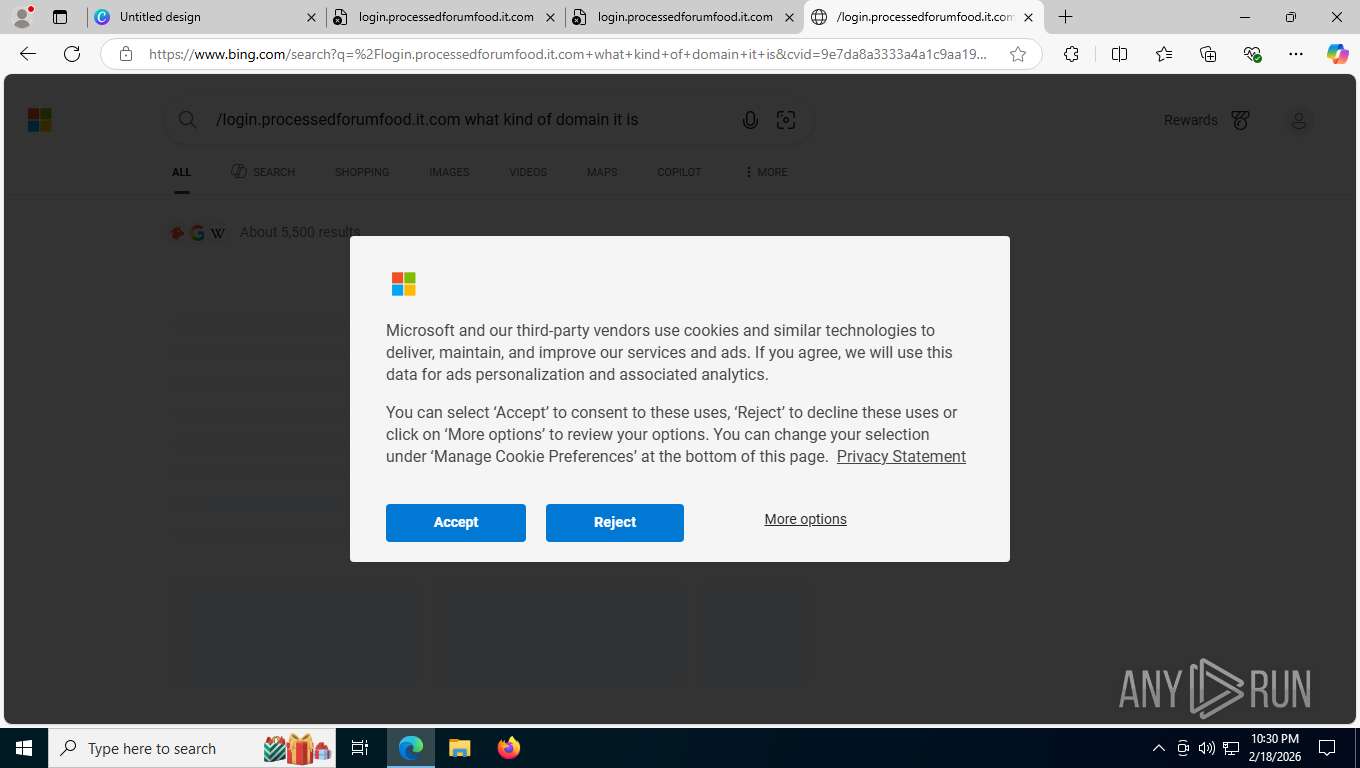Select the COPILOT tab
This screenshot has width=1360, height=768.
click(x=679, y=172)
